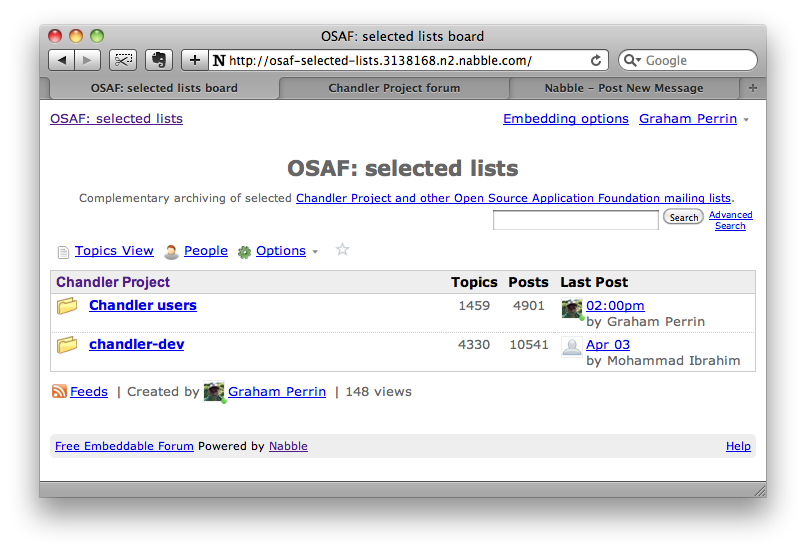The width and height of the screenshot is (806, 552).
Task: Click the Chandler users folder icon
Action: [67, 306]
